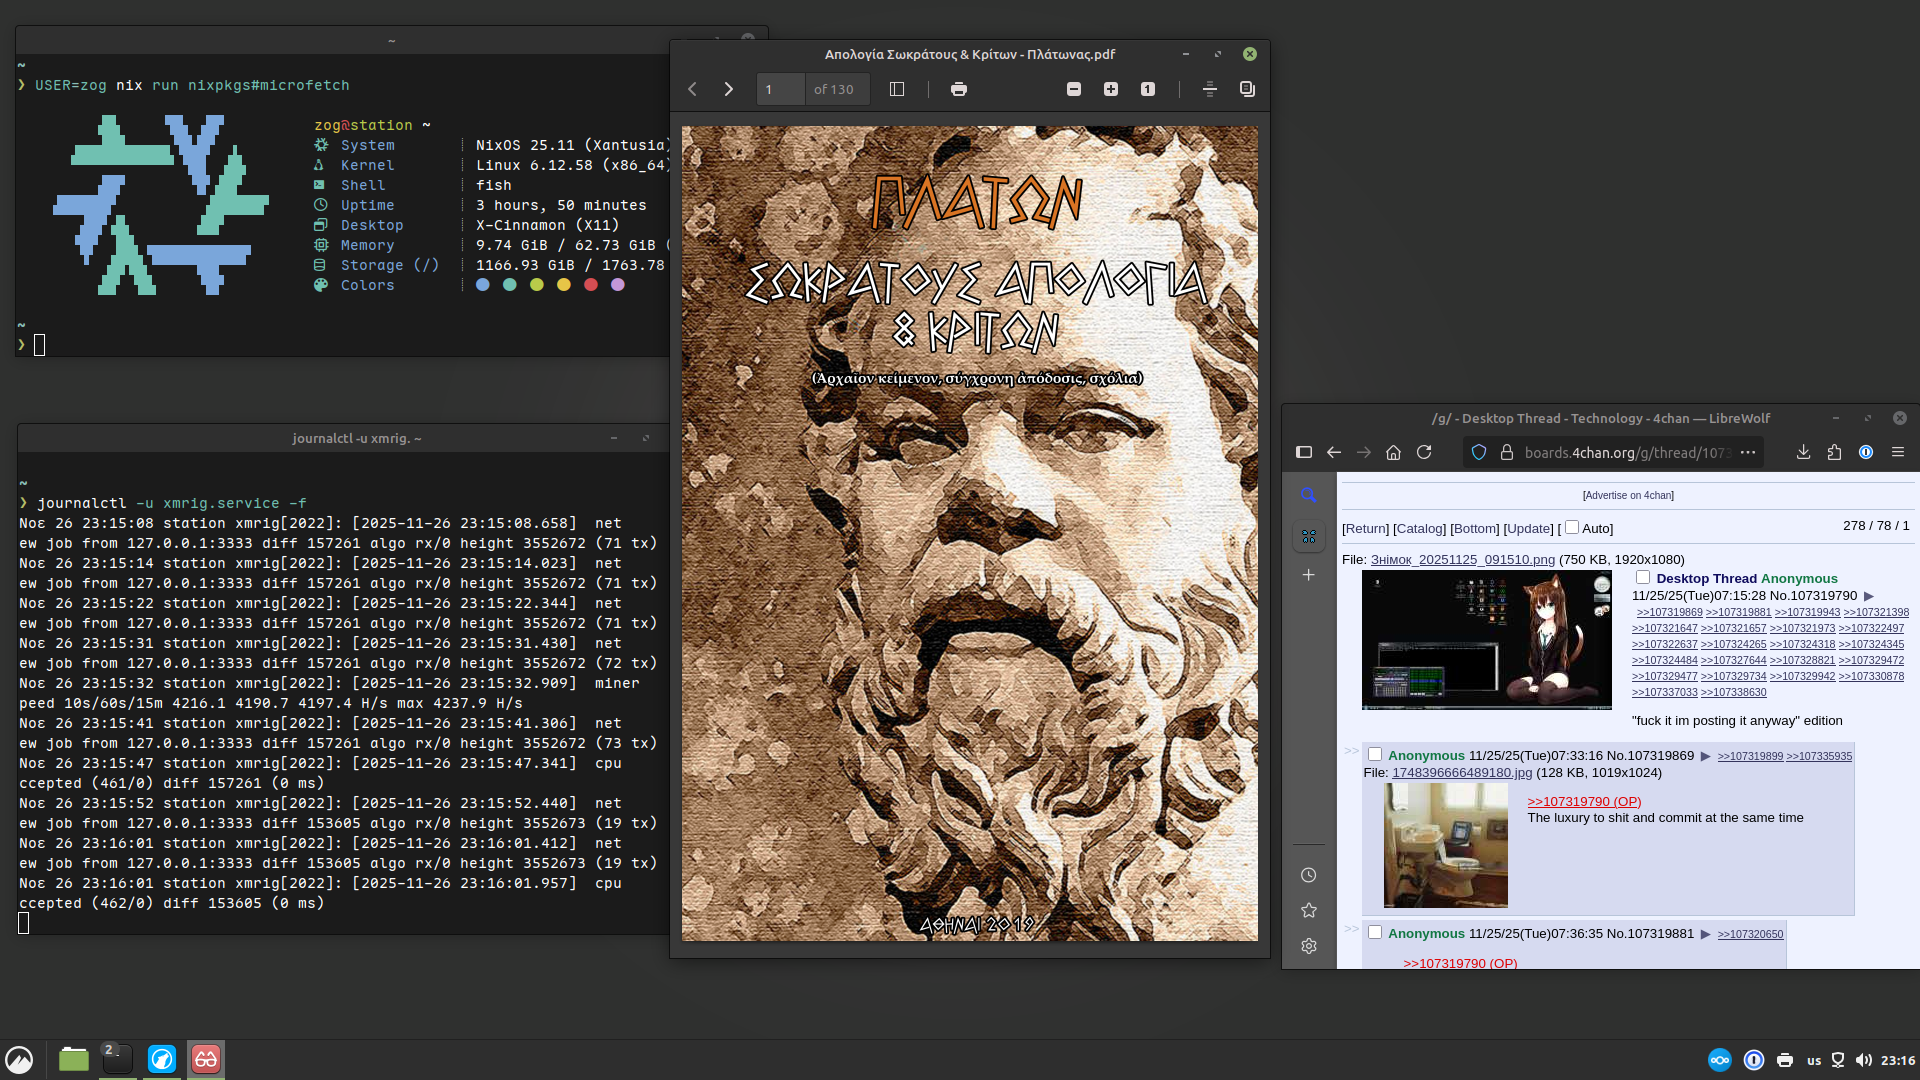Reload the 4chan page in LibreWolf
Image resolution: width=1920 pixels, height=1080 pixels.
click(x=1424, y=452)
